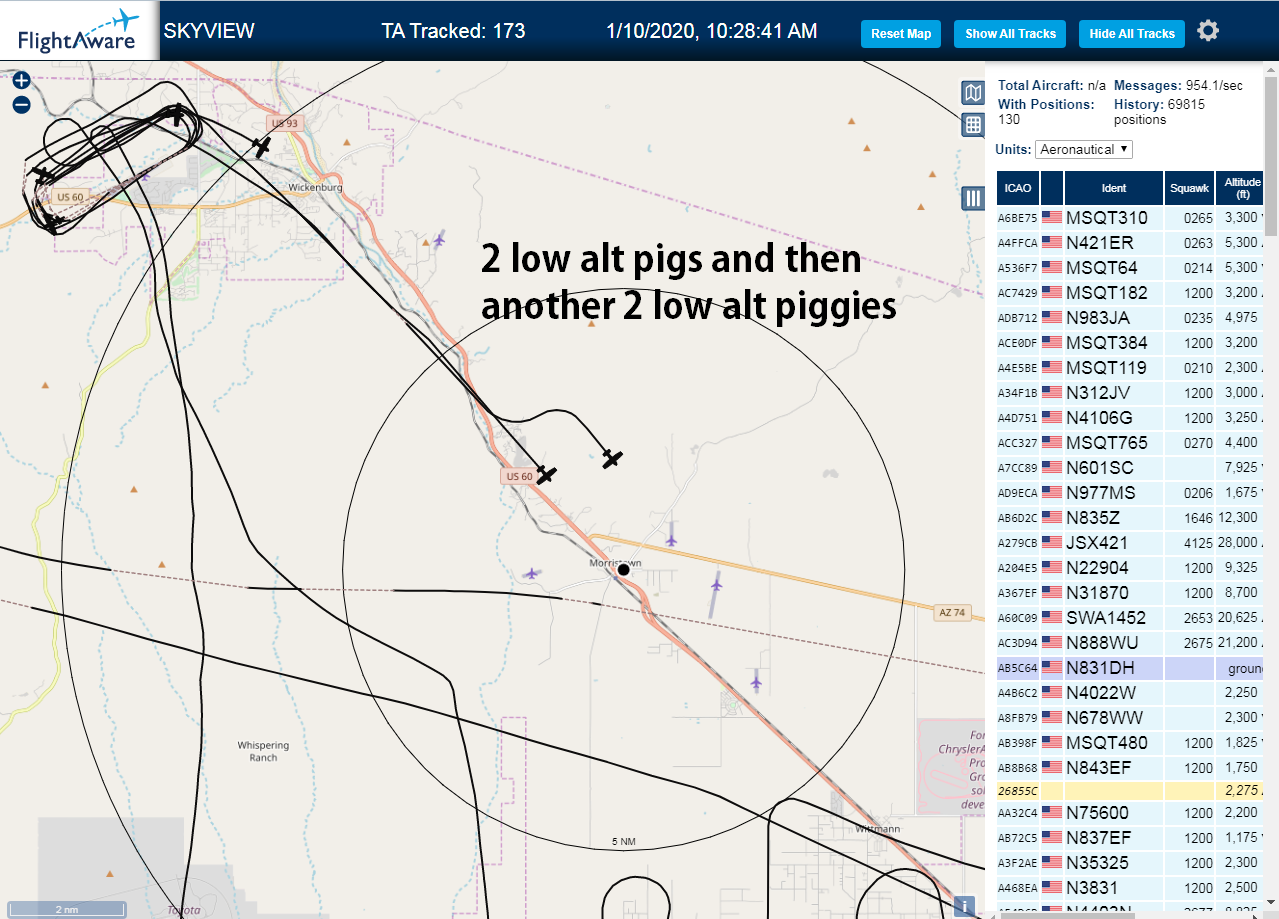Click the FlightAware logo
This screenshot has width=1279, height=919.
tap(79, 31)
